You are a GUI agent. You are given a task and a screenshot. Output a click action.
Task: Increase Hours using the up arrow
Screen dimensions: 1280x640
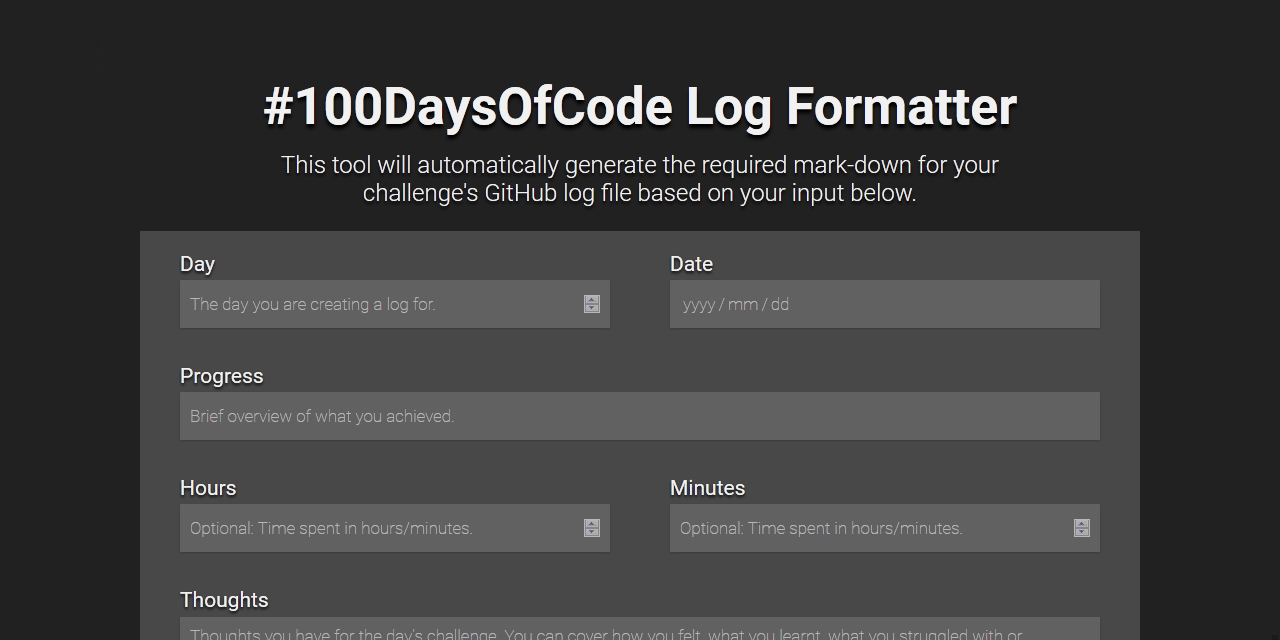tap(592, 524)
